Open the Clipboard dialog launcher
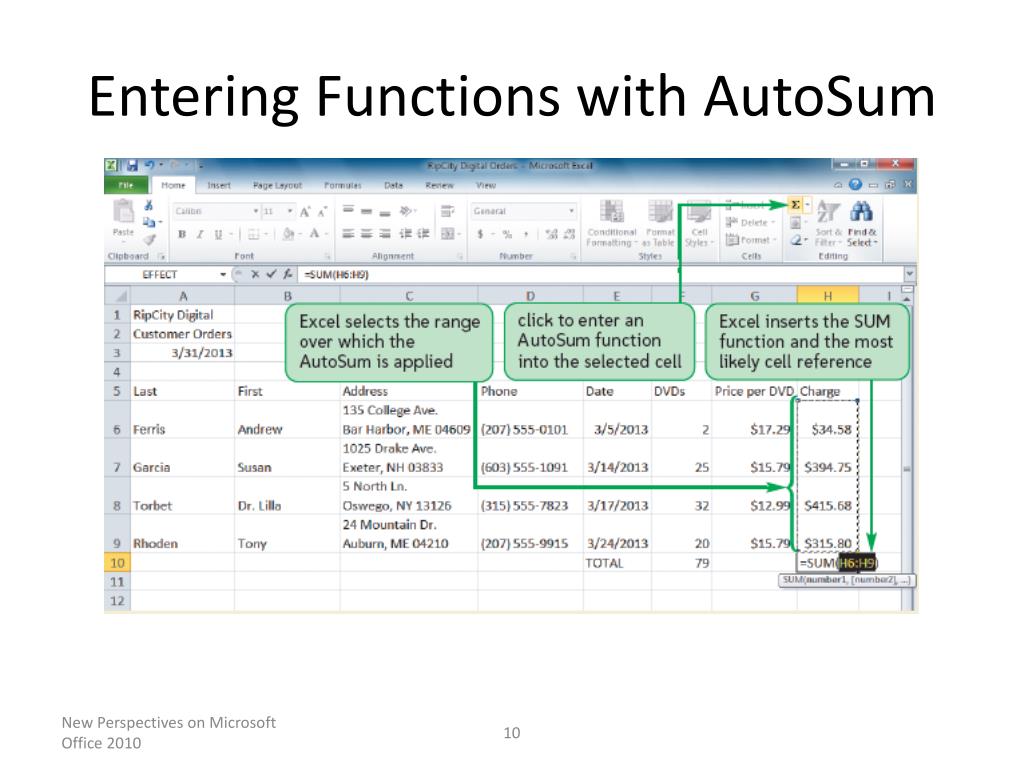 161,257
